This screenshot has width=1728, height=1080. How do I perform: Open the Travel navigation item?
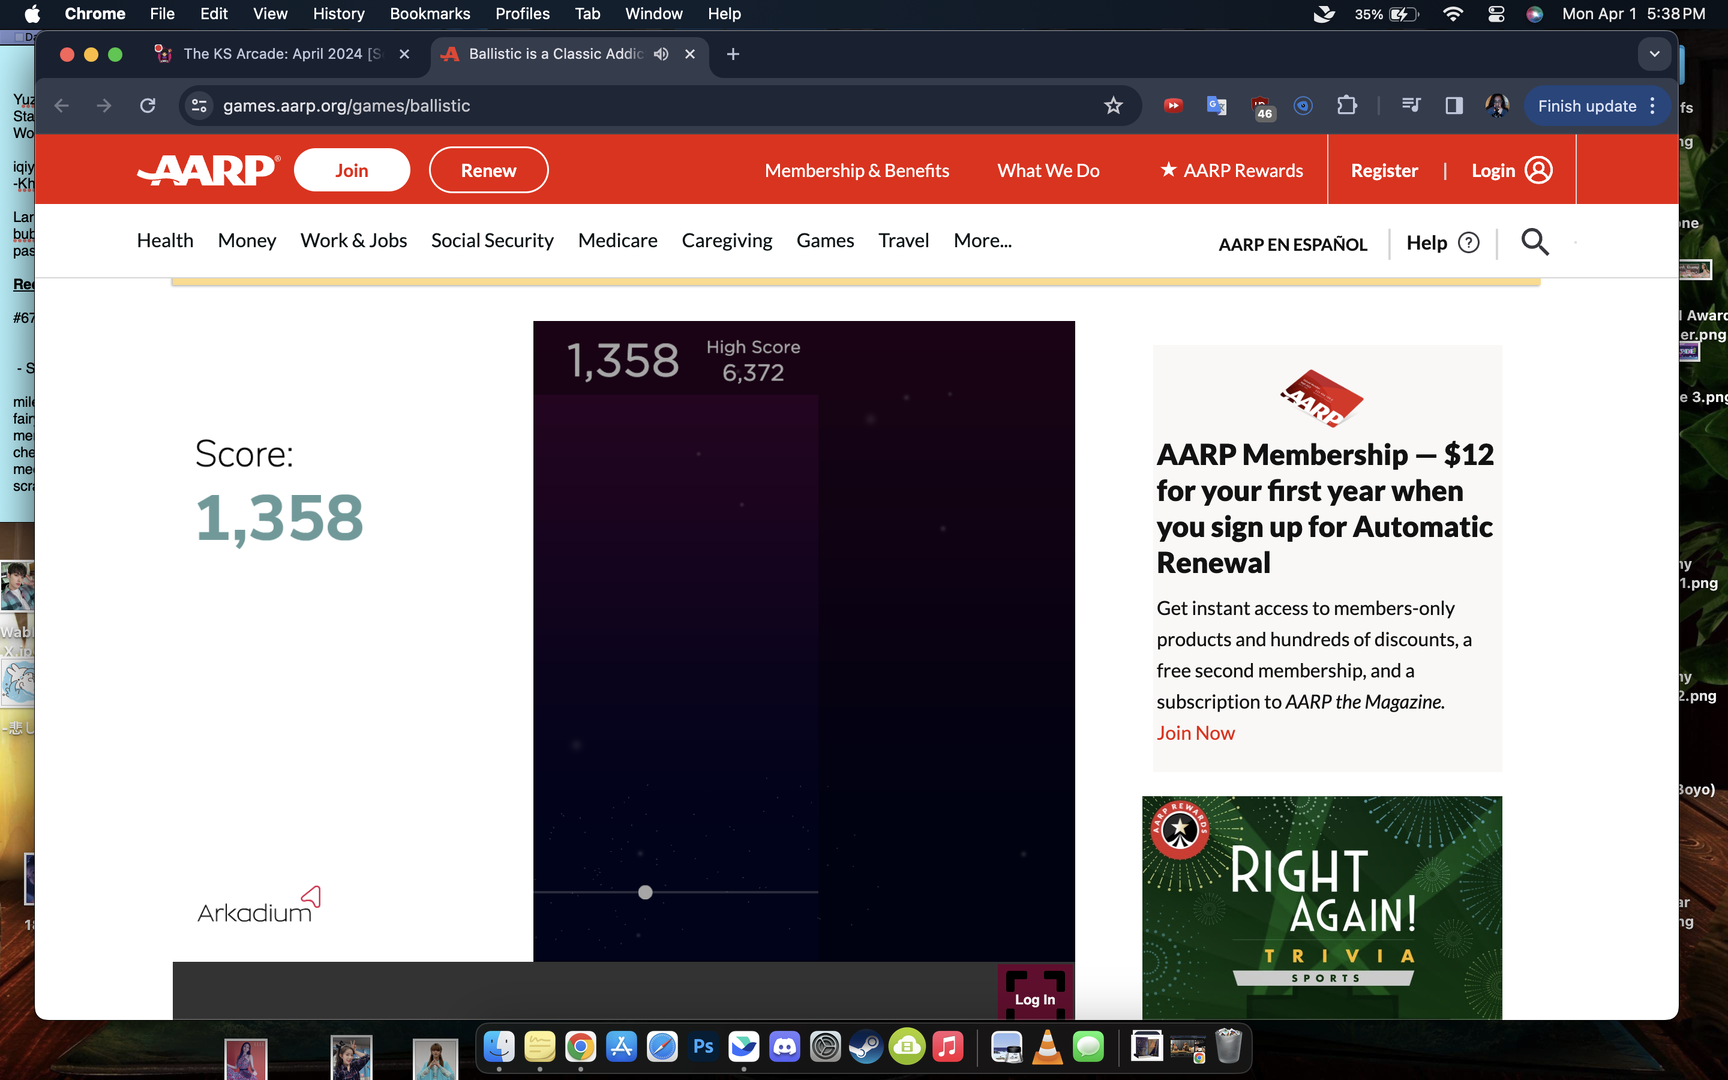pyautogui.click(x=903, y=241)
